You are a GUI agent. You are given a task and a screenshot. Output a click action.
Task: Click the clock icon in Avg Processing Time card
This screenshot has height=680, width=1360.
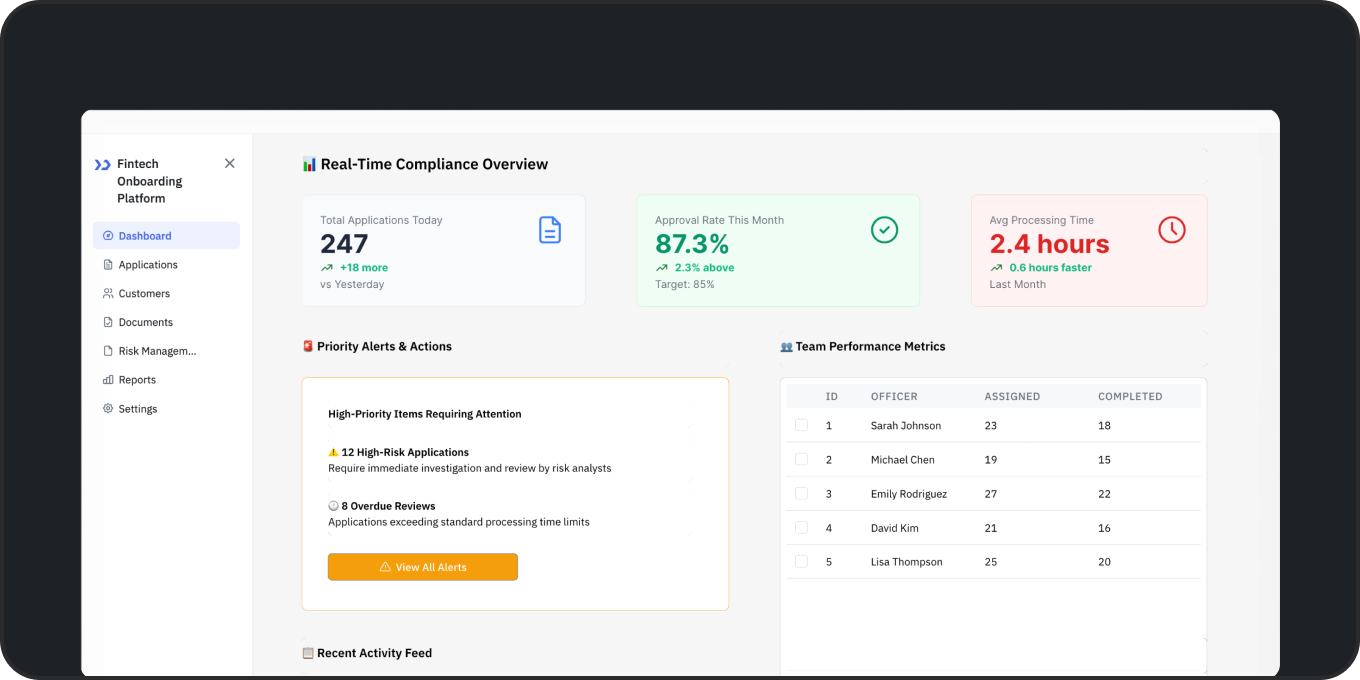(x=1171, y=230)
